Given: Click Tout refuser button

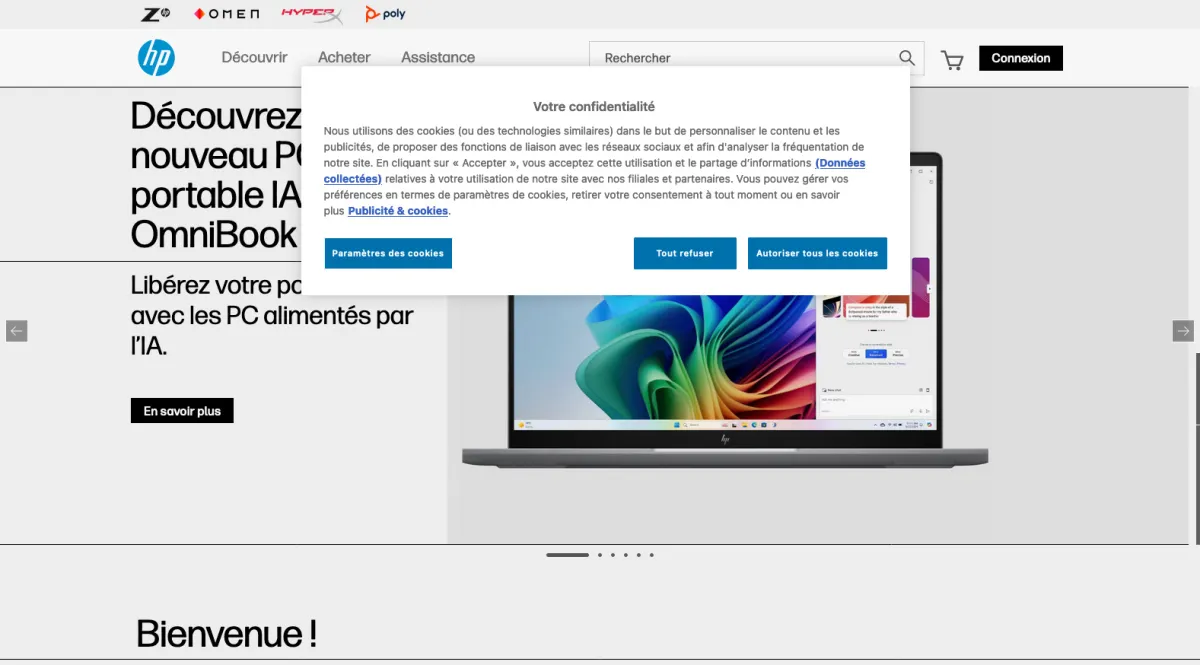Looking at the screenshot, I should [685, 253].
